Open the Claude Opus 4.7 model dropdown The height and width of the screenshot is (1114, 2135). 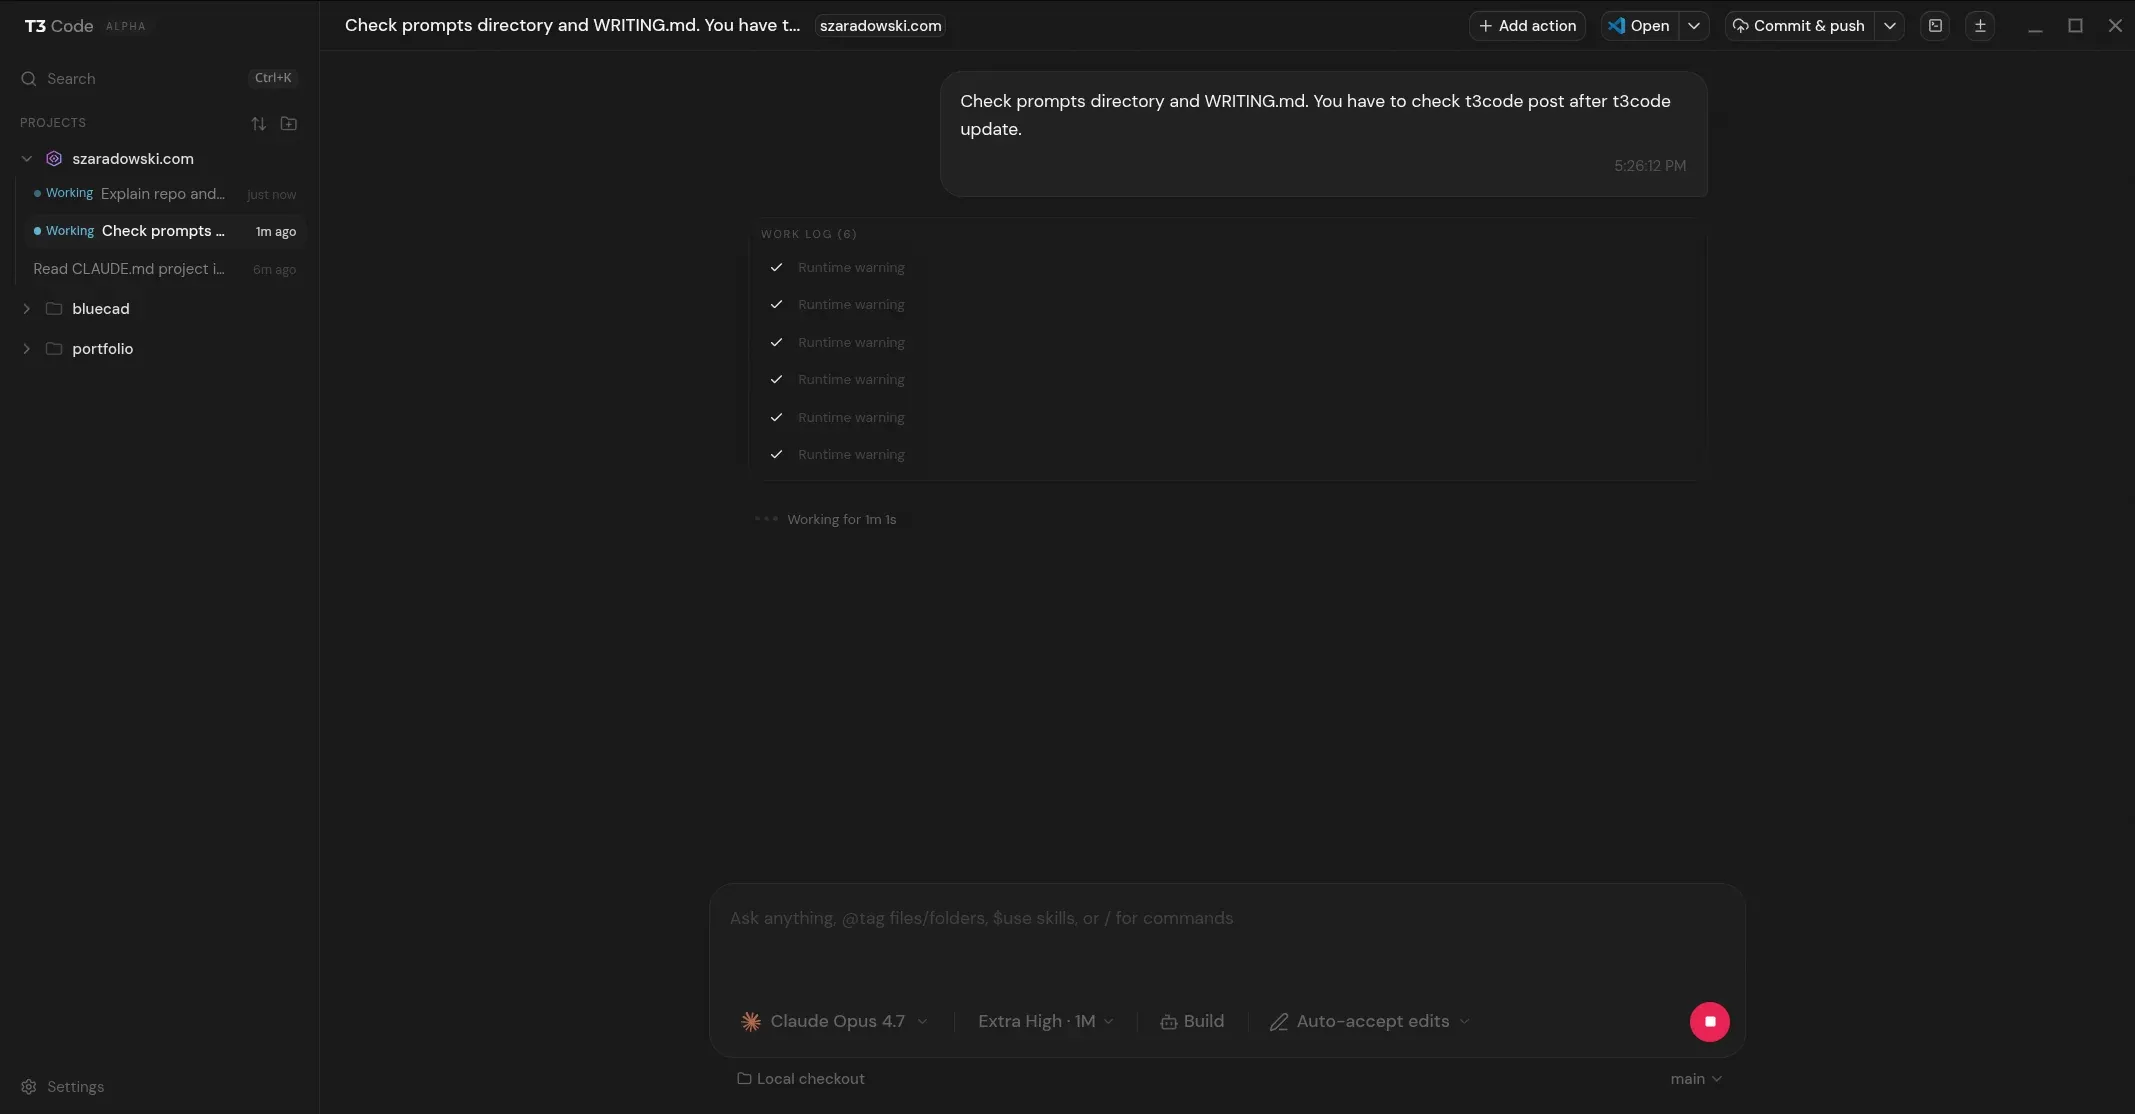tap(835, 1022)
